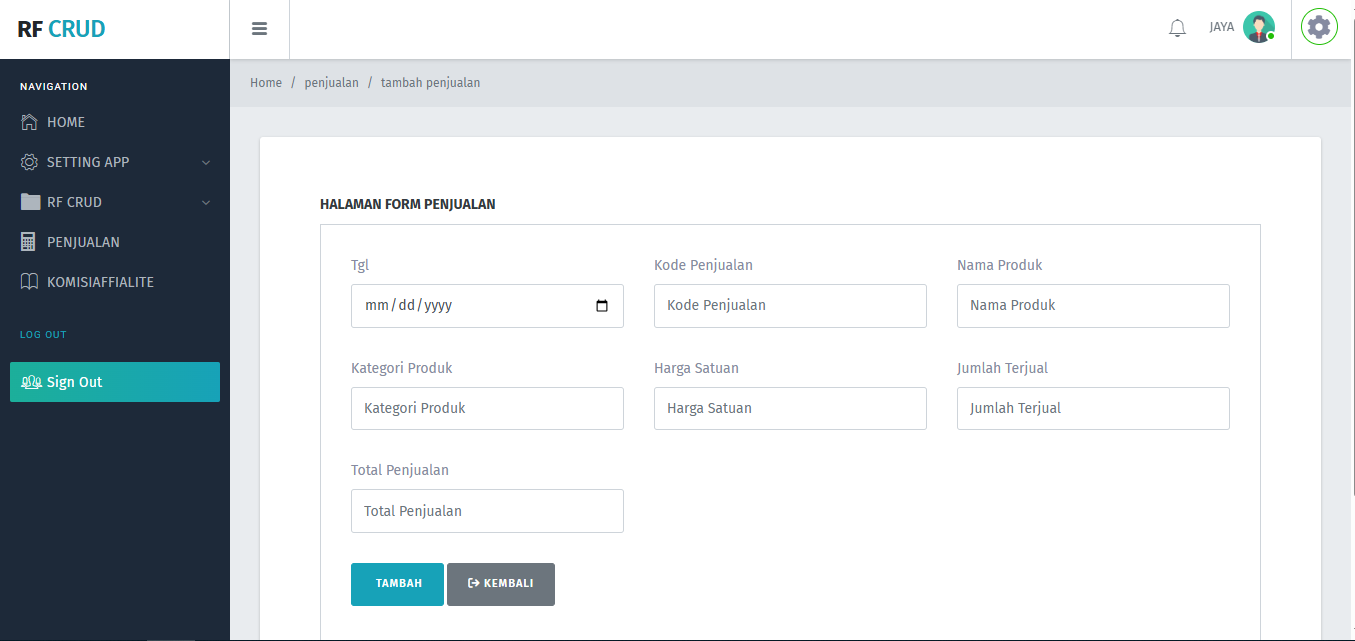Click the JAYA username text
Viewport: 1355px width, 641px height.
[x=1221, y=27]
